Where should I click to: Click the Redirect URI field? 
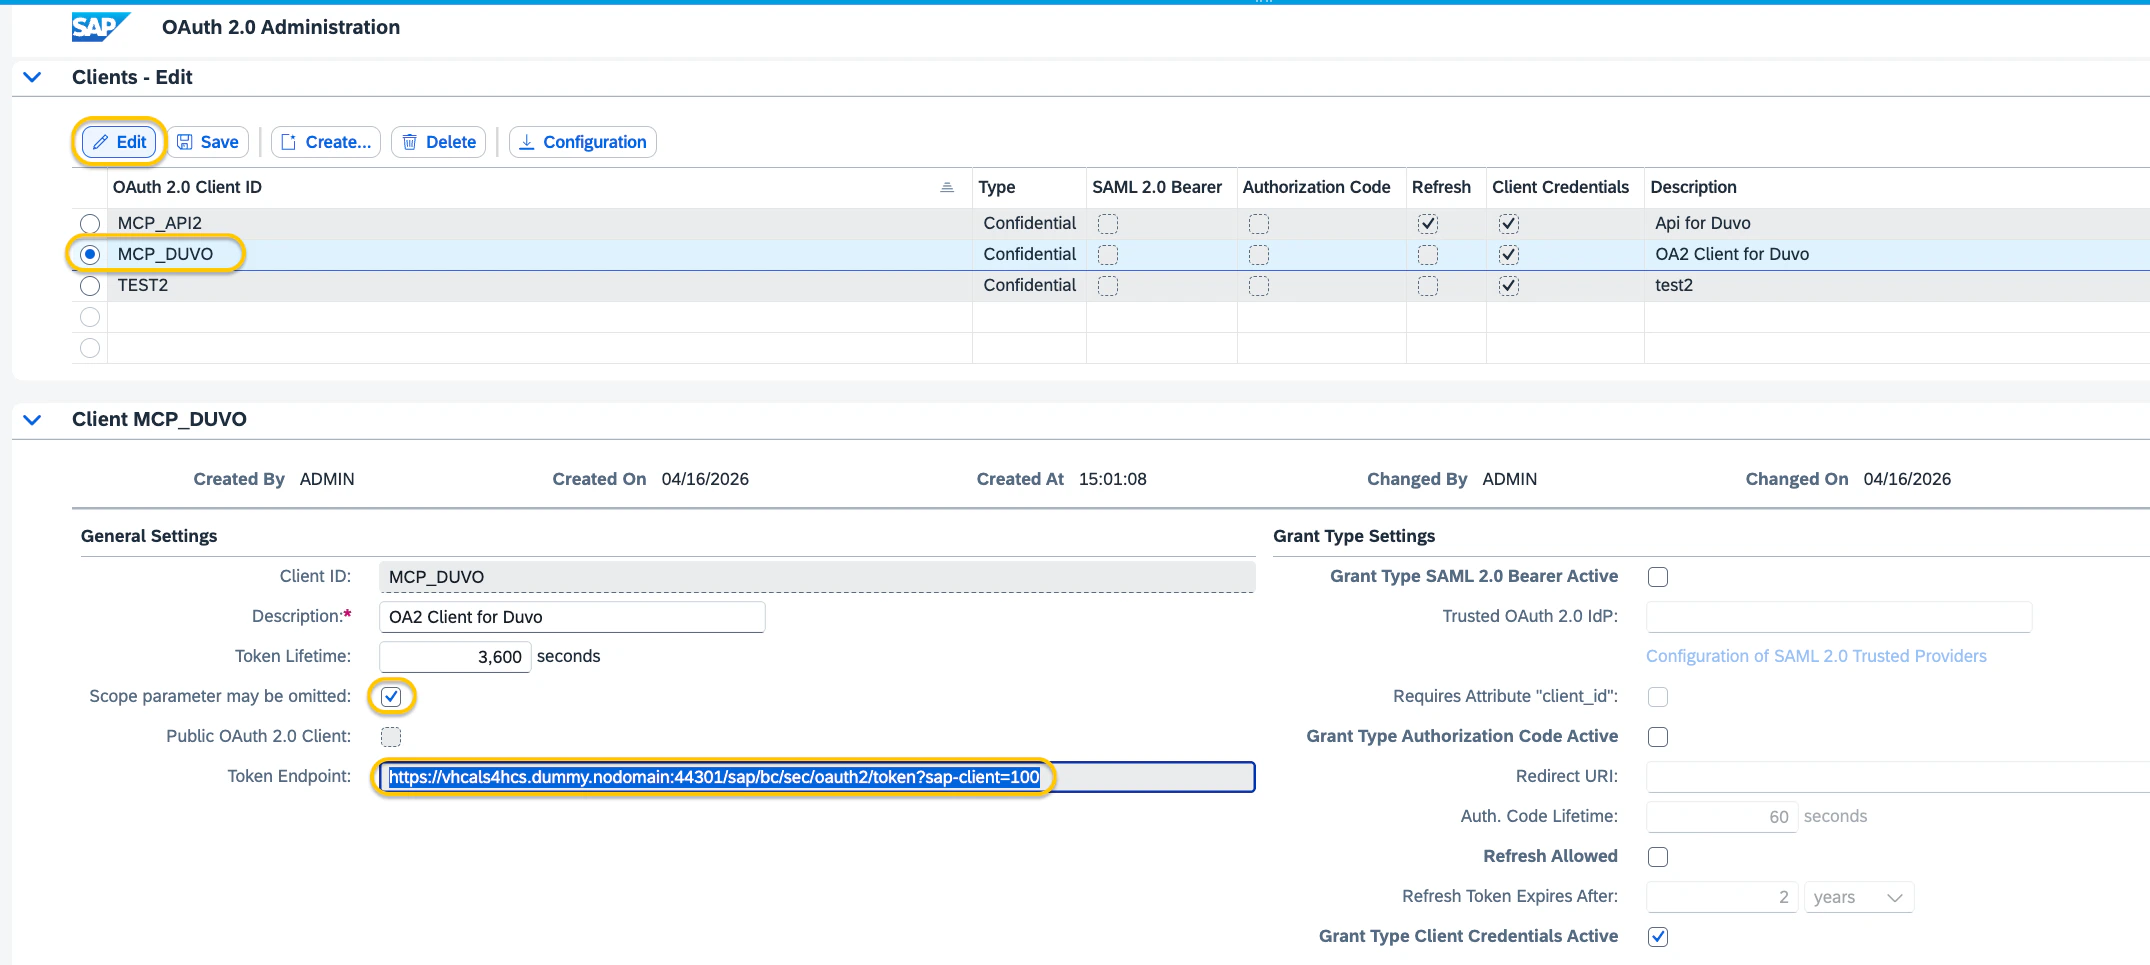point(1898,777)
